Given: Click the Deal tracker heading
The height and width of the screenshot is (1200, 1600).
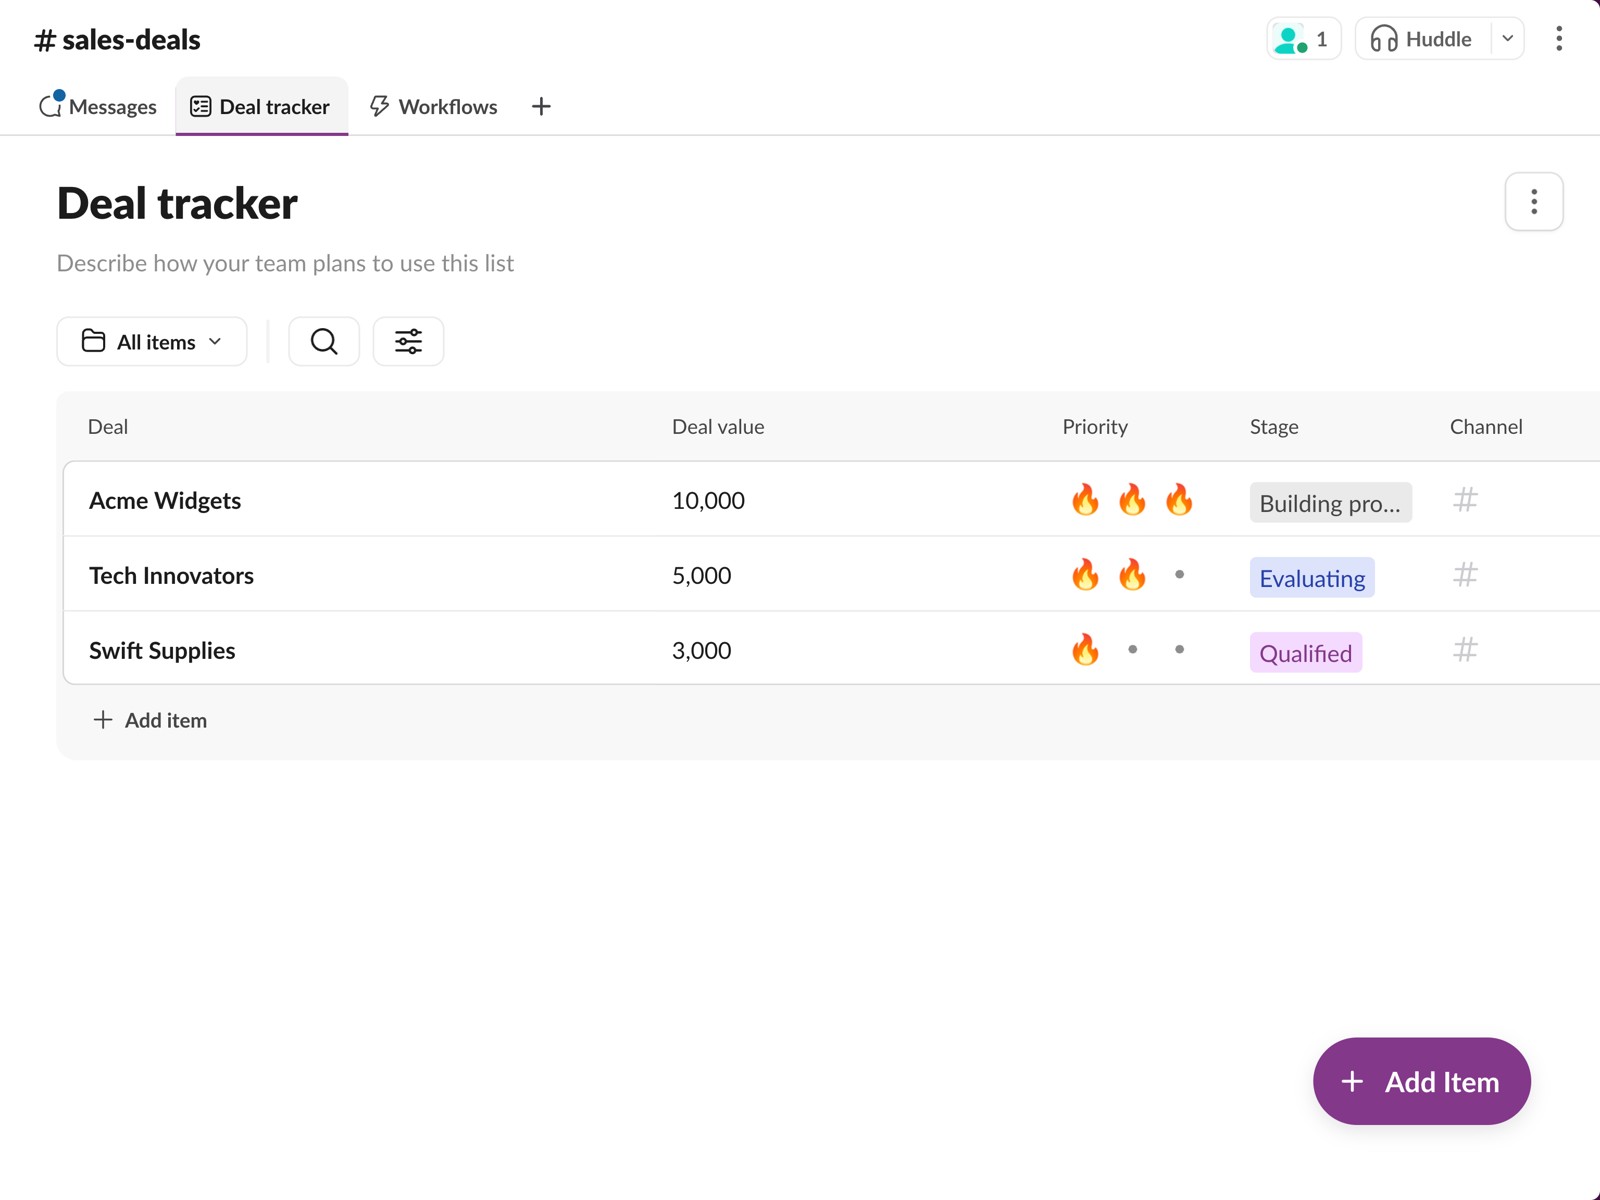Looking at the screenshot, I should pyautogui.click(x=177, y=203).
